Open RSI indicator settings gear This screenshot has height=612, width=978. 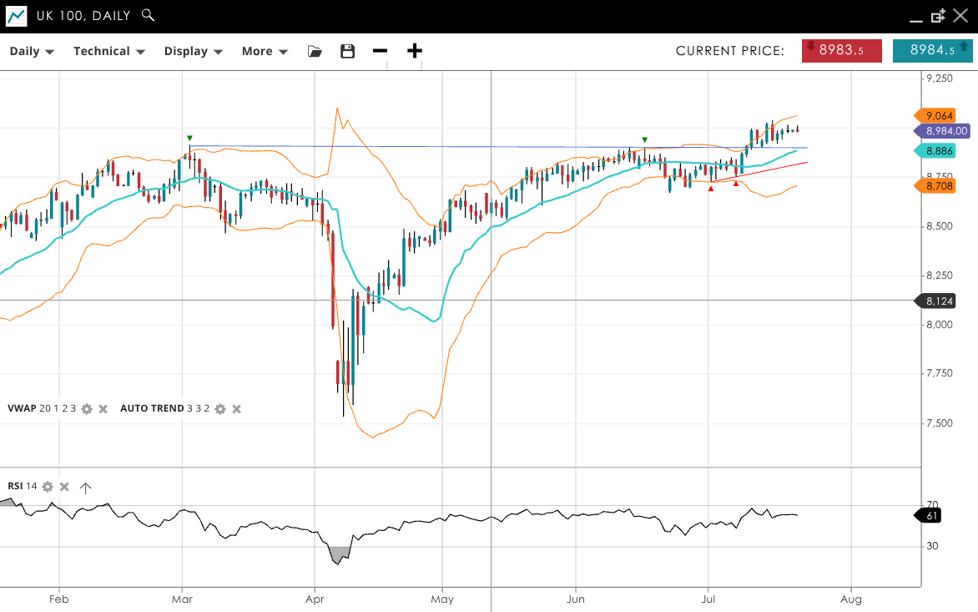coord(48,487)
